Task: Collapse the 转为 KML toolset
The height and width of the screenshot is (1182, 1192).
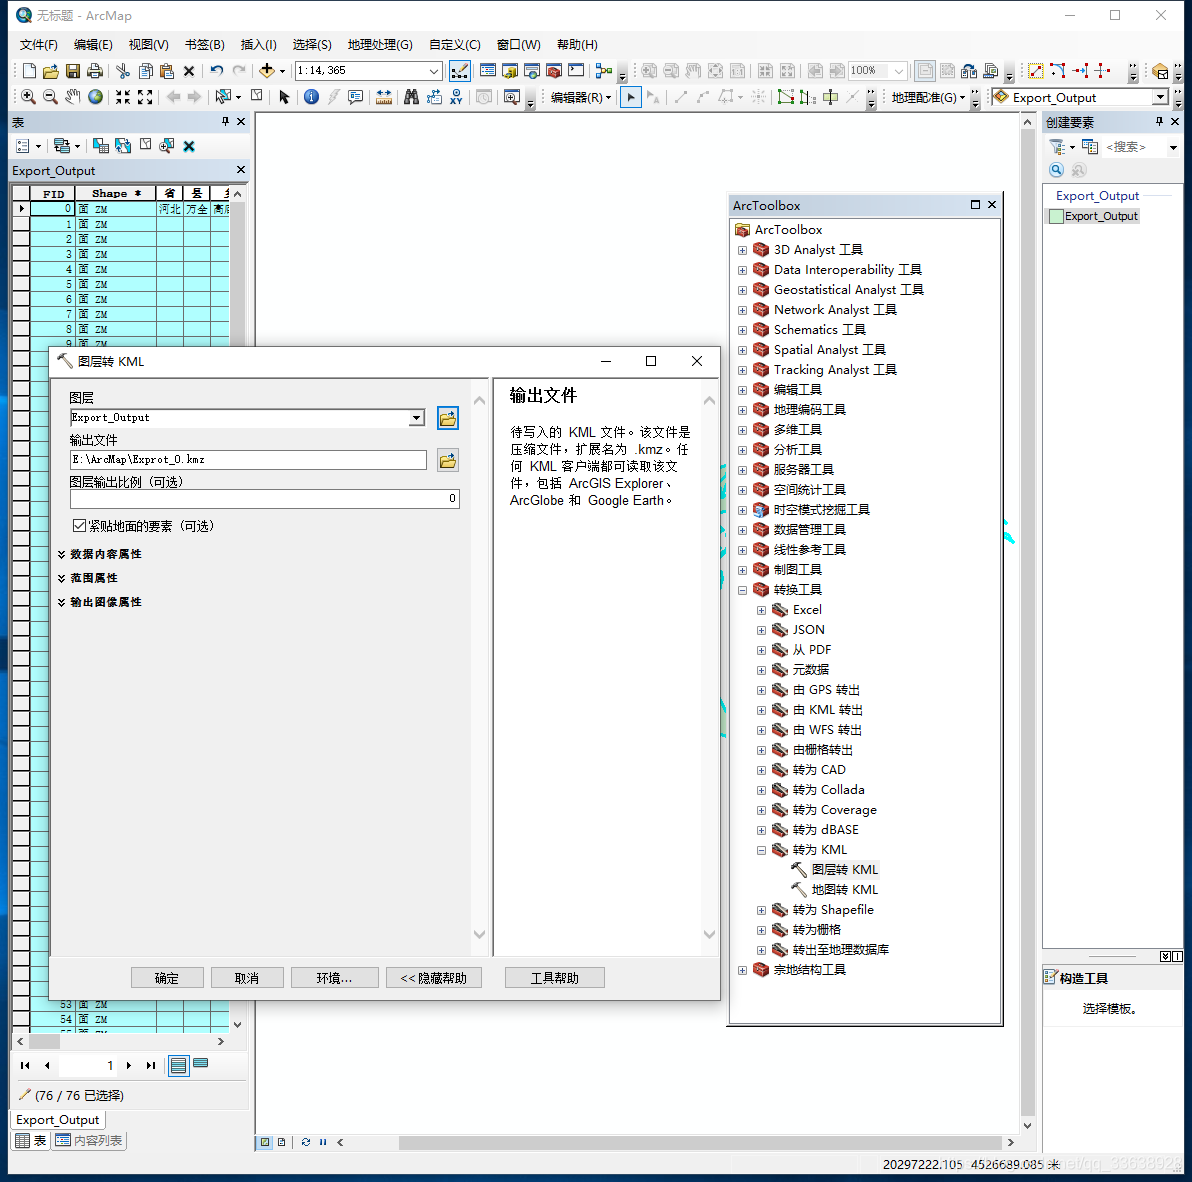Action: tap(761, 850)
